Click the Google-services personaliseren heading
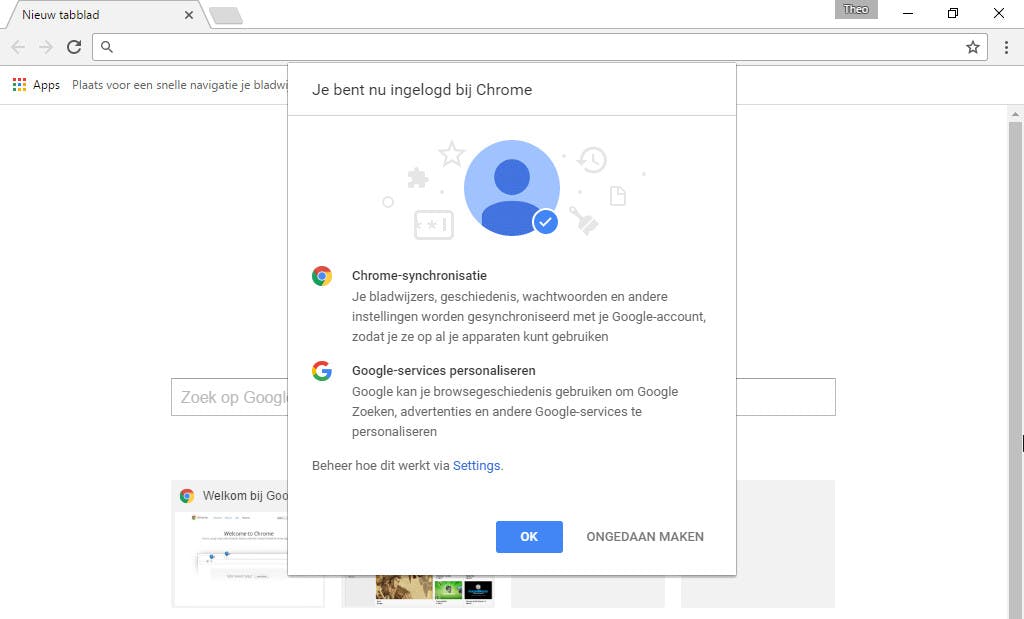The width and height of the screenshot is (1024, 619). [443, 370]
